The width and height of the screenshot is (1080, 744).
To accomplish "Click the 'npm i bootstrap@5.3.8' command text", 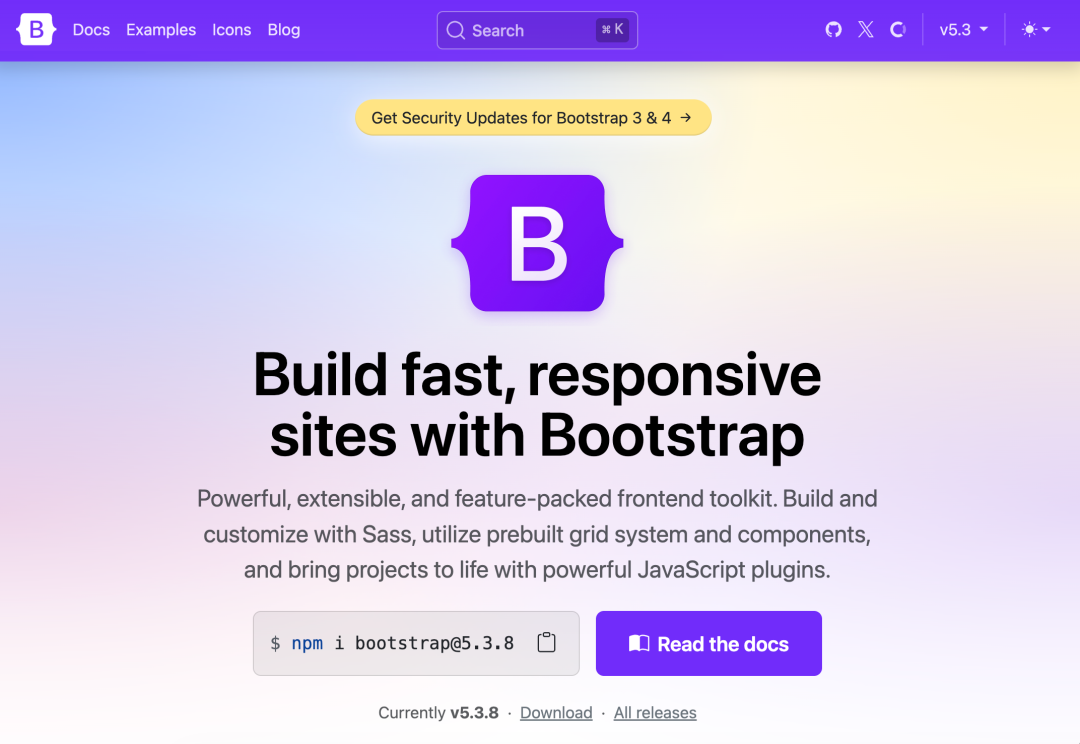I will (403, 643).
